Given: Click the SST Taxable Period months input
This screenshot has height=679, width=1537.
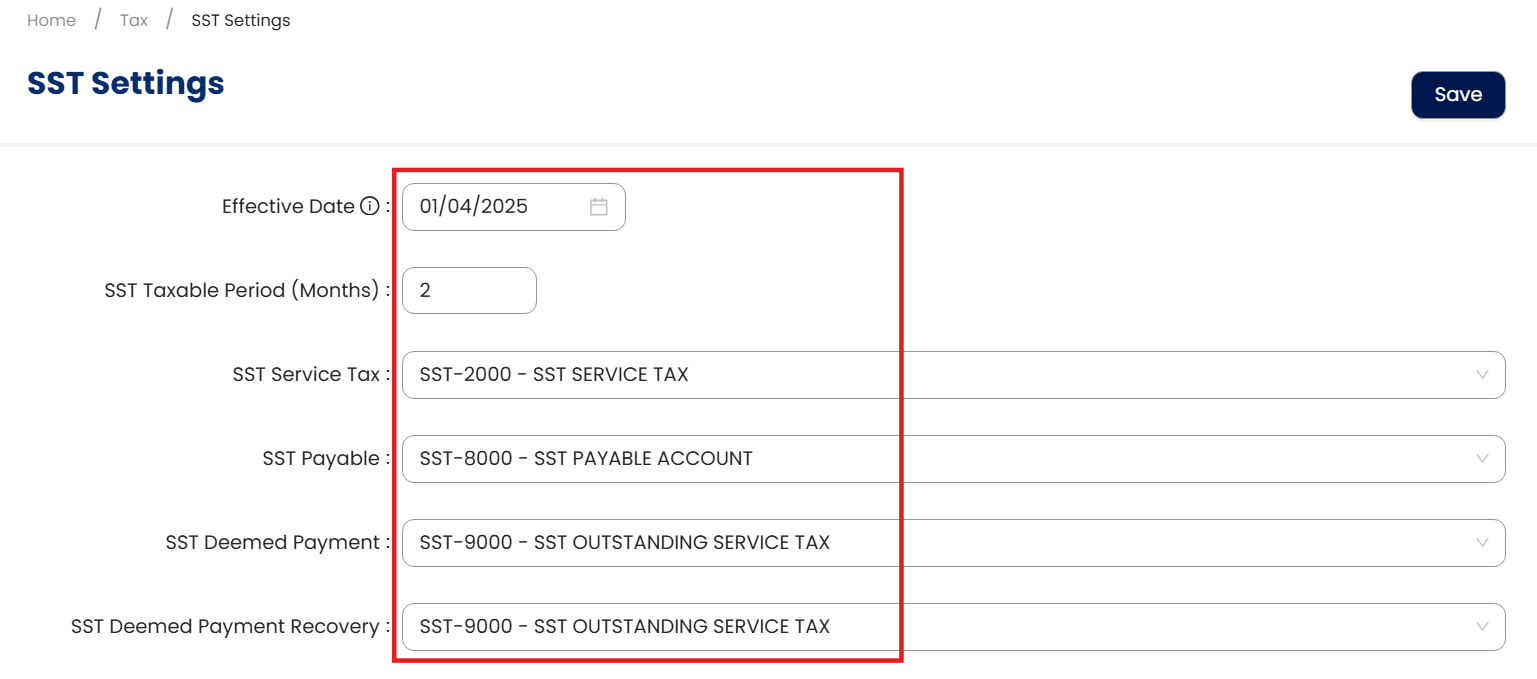Looking at the screenshot, I should [469, 291].
